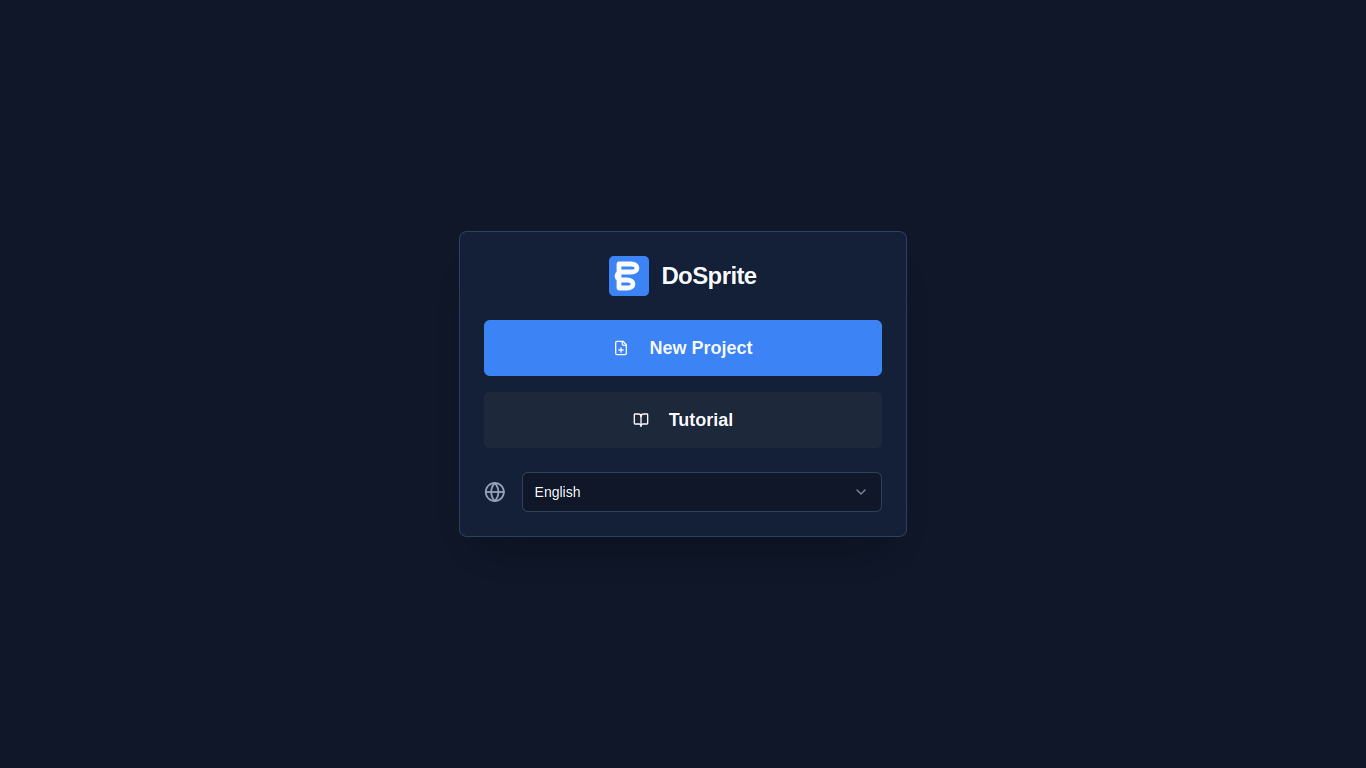
Task: Click the new file icon
Action: tap(621, 348)
